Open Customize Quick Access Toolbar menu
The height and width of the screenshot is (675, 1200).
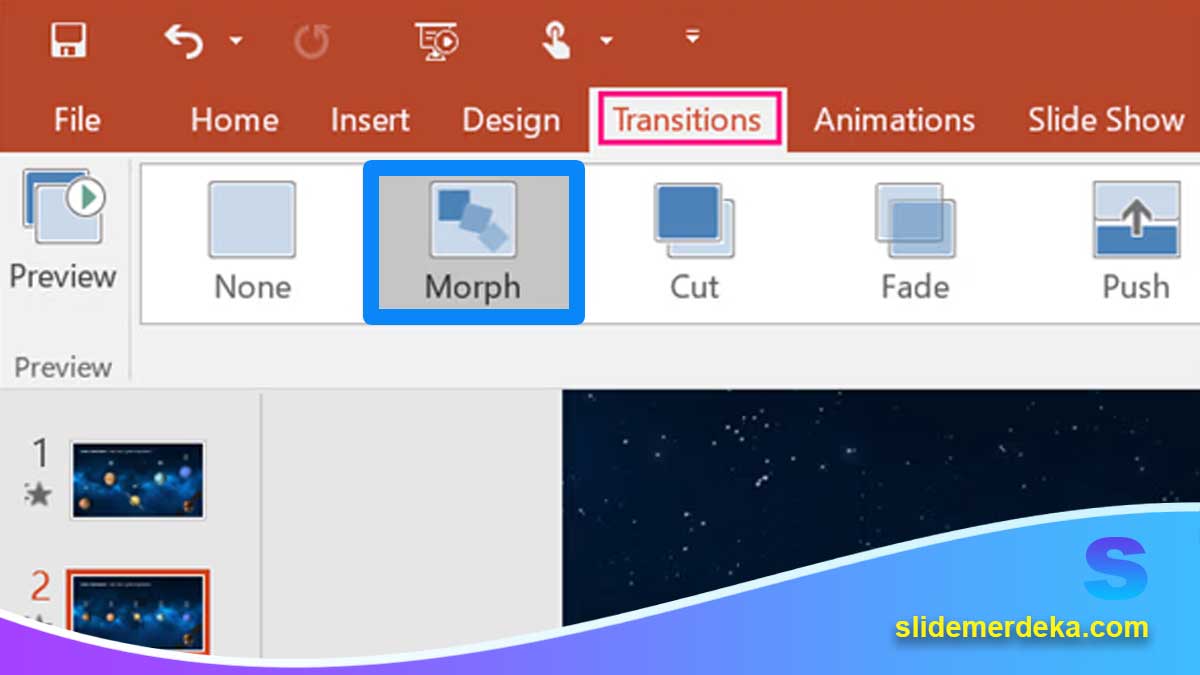point(692,37)
